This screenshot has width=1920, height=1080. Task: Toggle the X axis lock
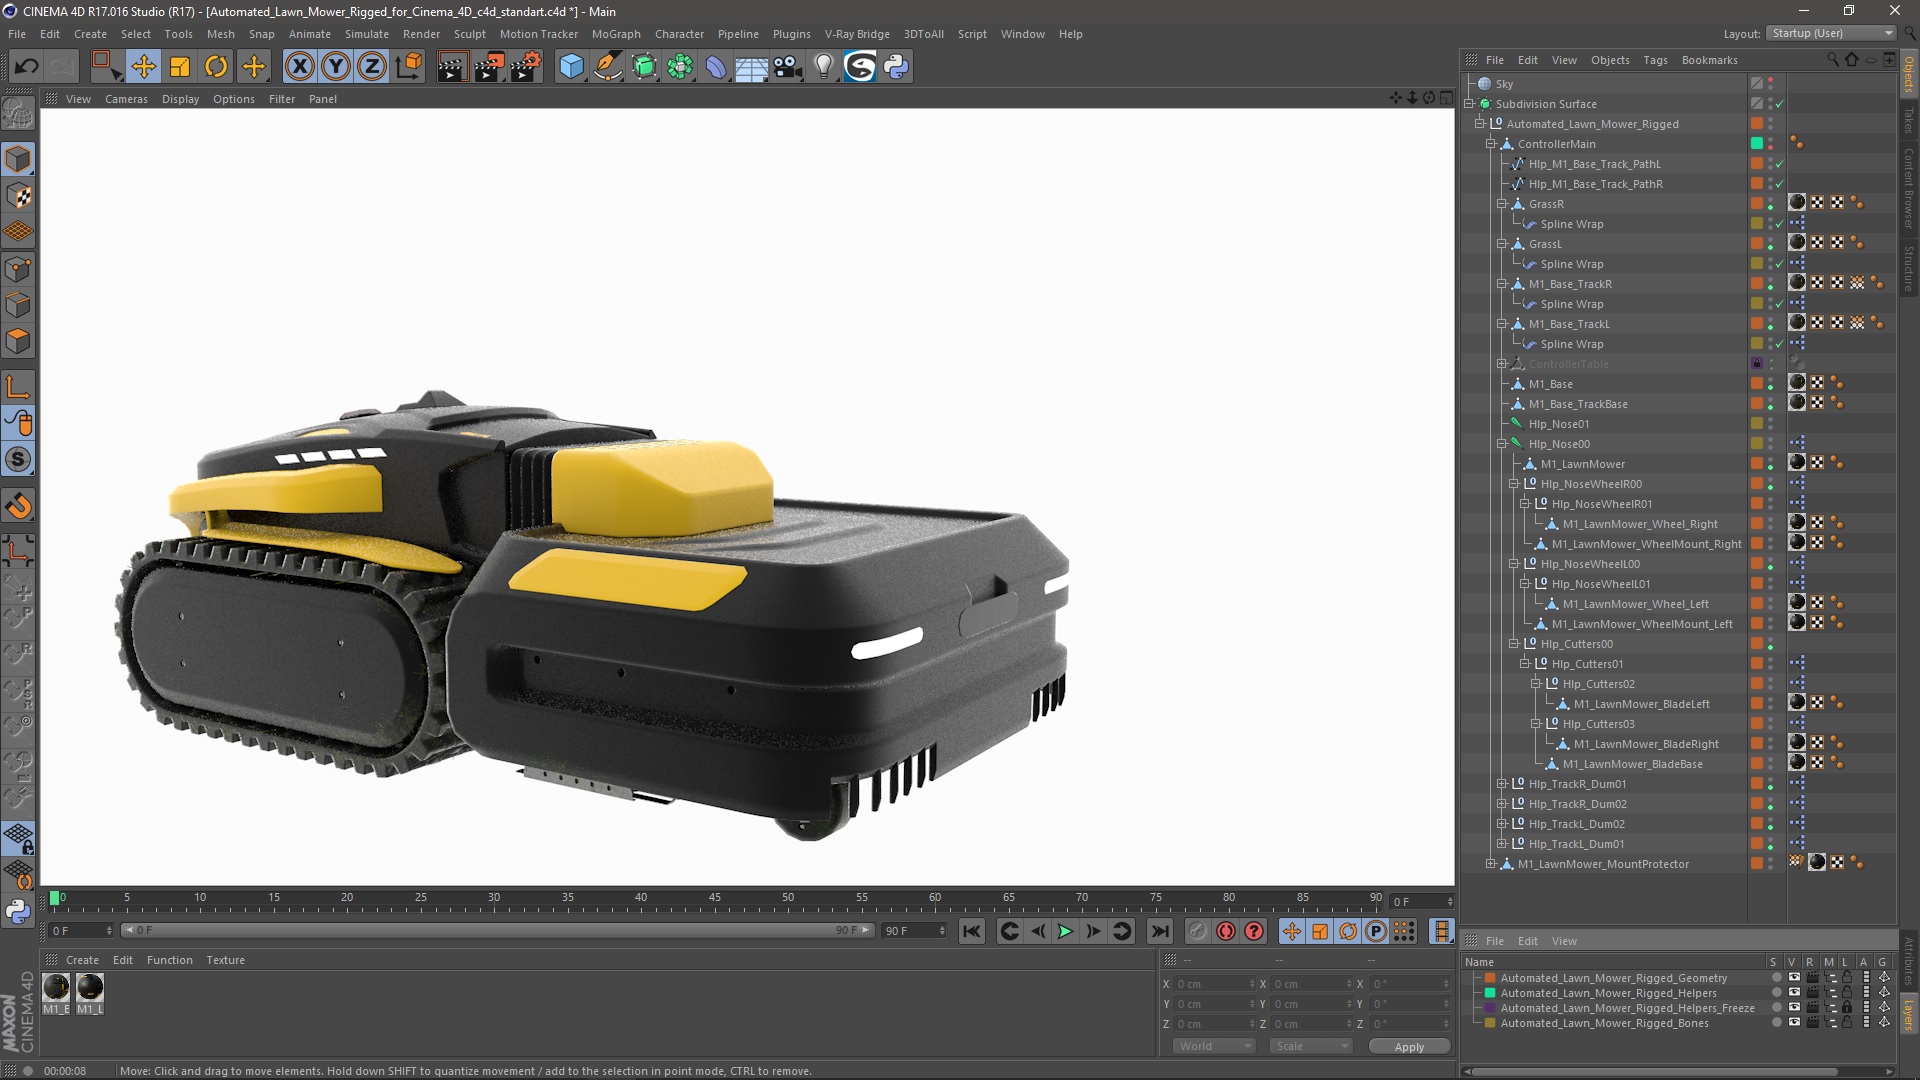pos(299,67)
